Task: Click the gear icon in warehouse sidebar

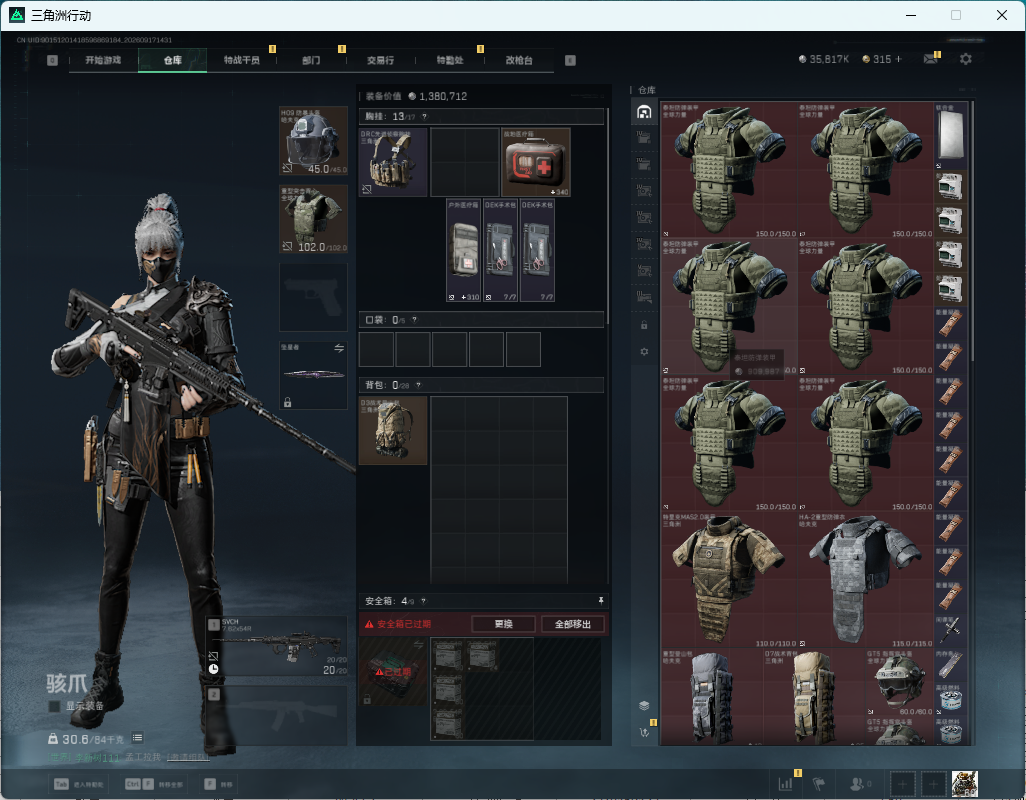Action: (644, 352)
